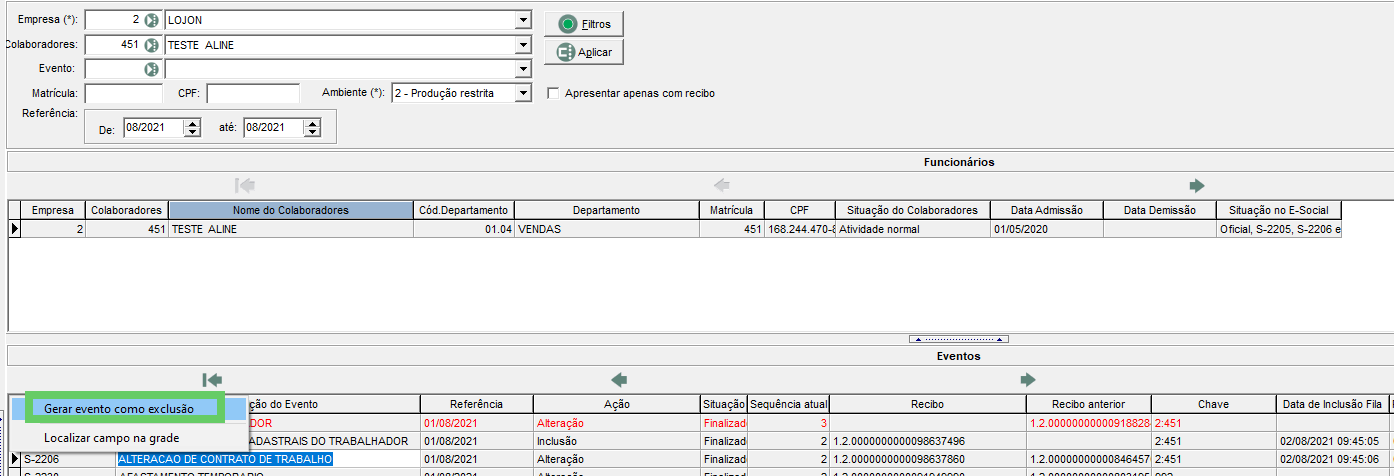Select the Atividade normal cell
Screen dimensions: 1394x476
click(x=912, y=228)
